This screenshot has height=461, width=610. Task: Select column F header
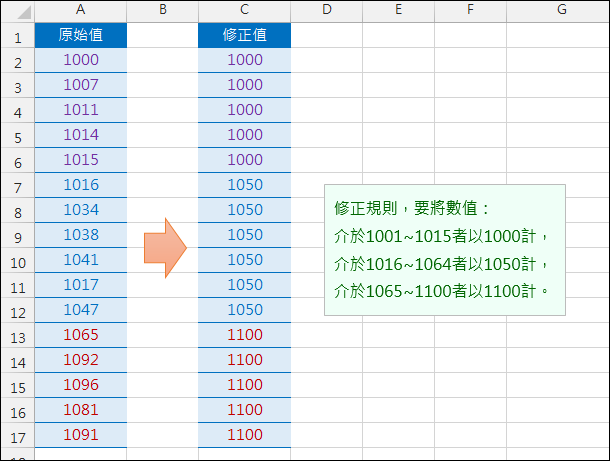(x=470, y=10)
